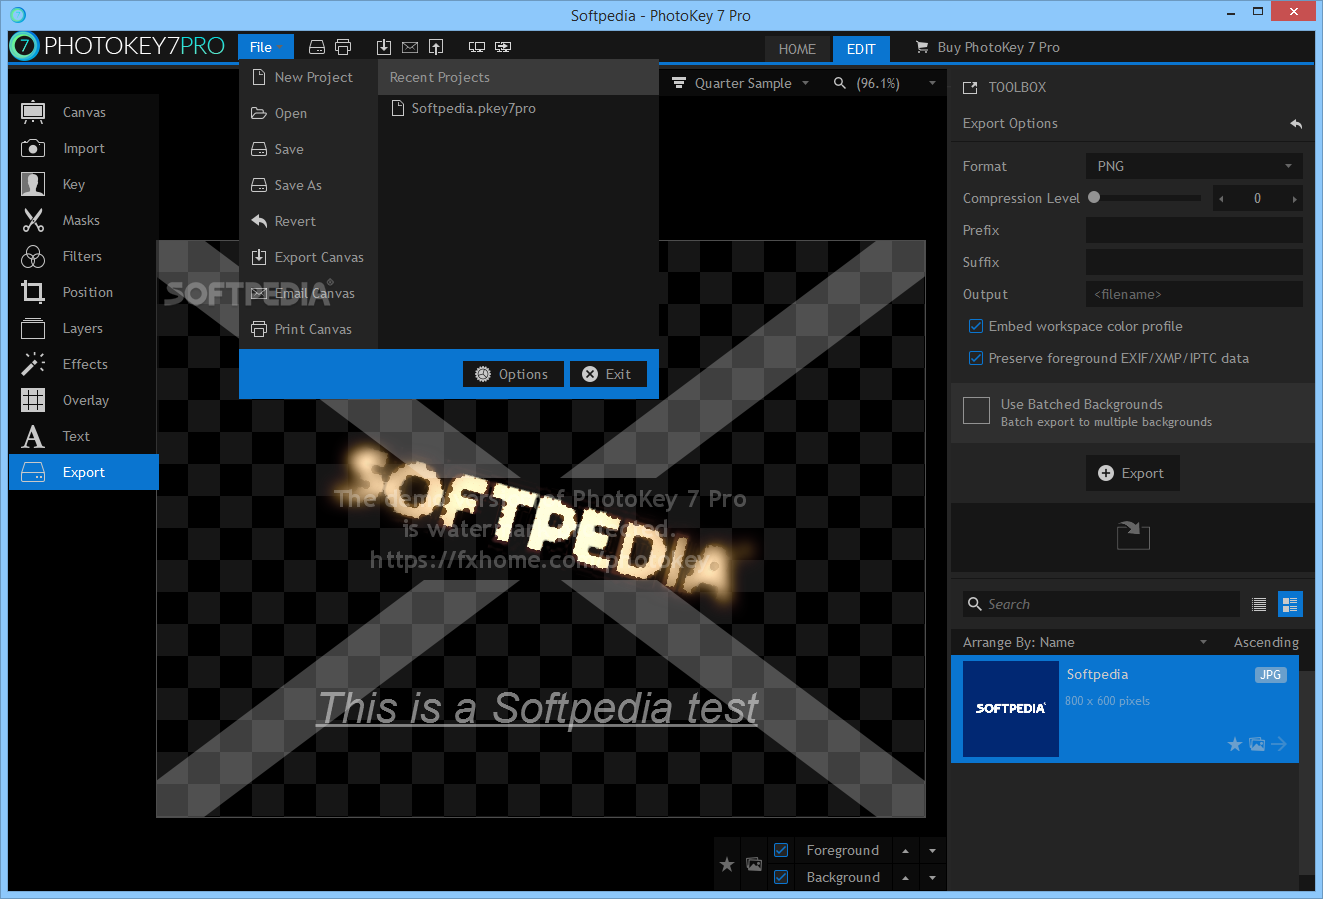Click the Compression Level slider handle

pyautogui.click(x=1094, y=198)
